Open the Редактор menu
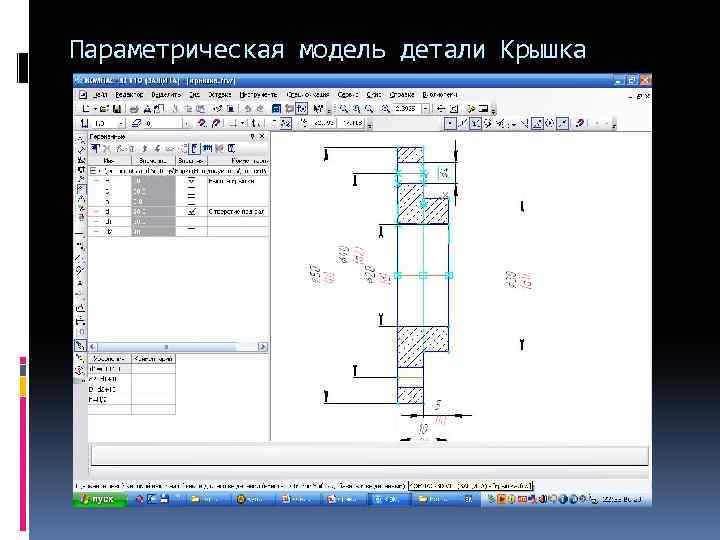 (x=129, y=95)
